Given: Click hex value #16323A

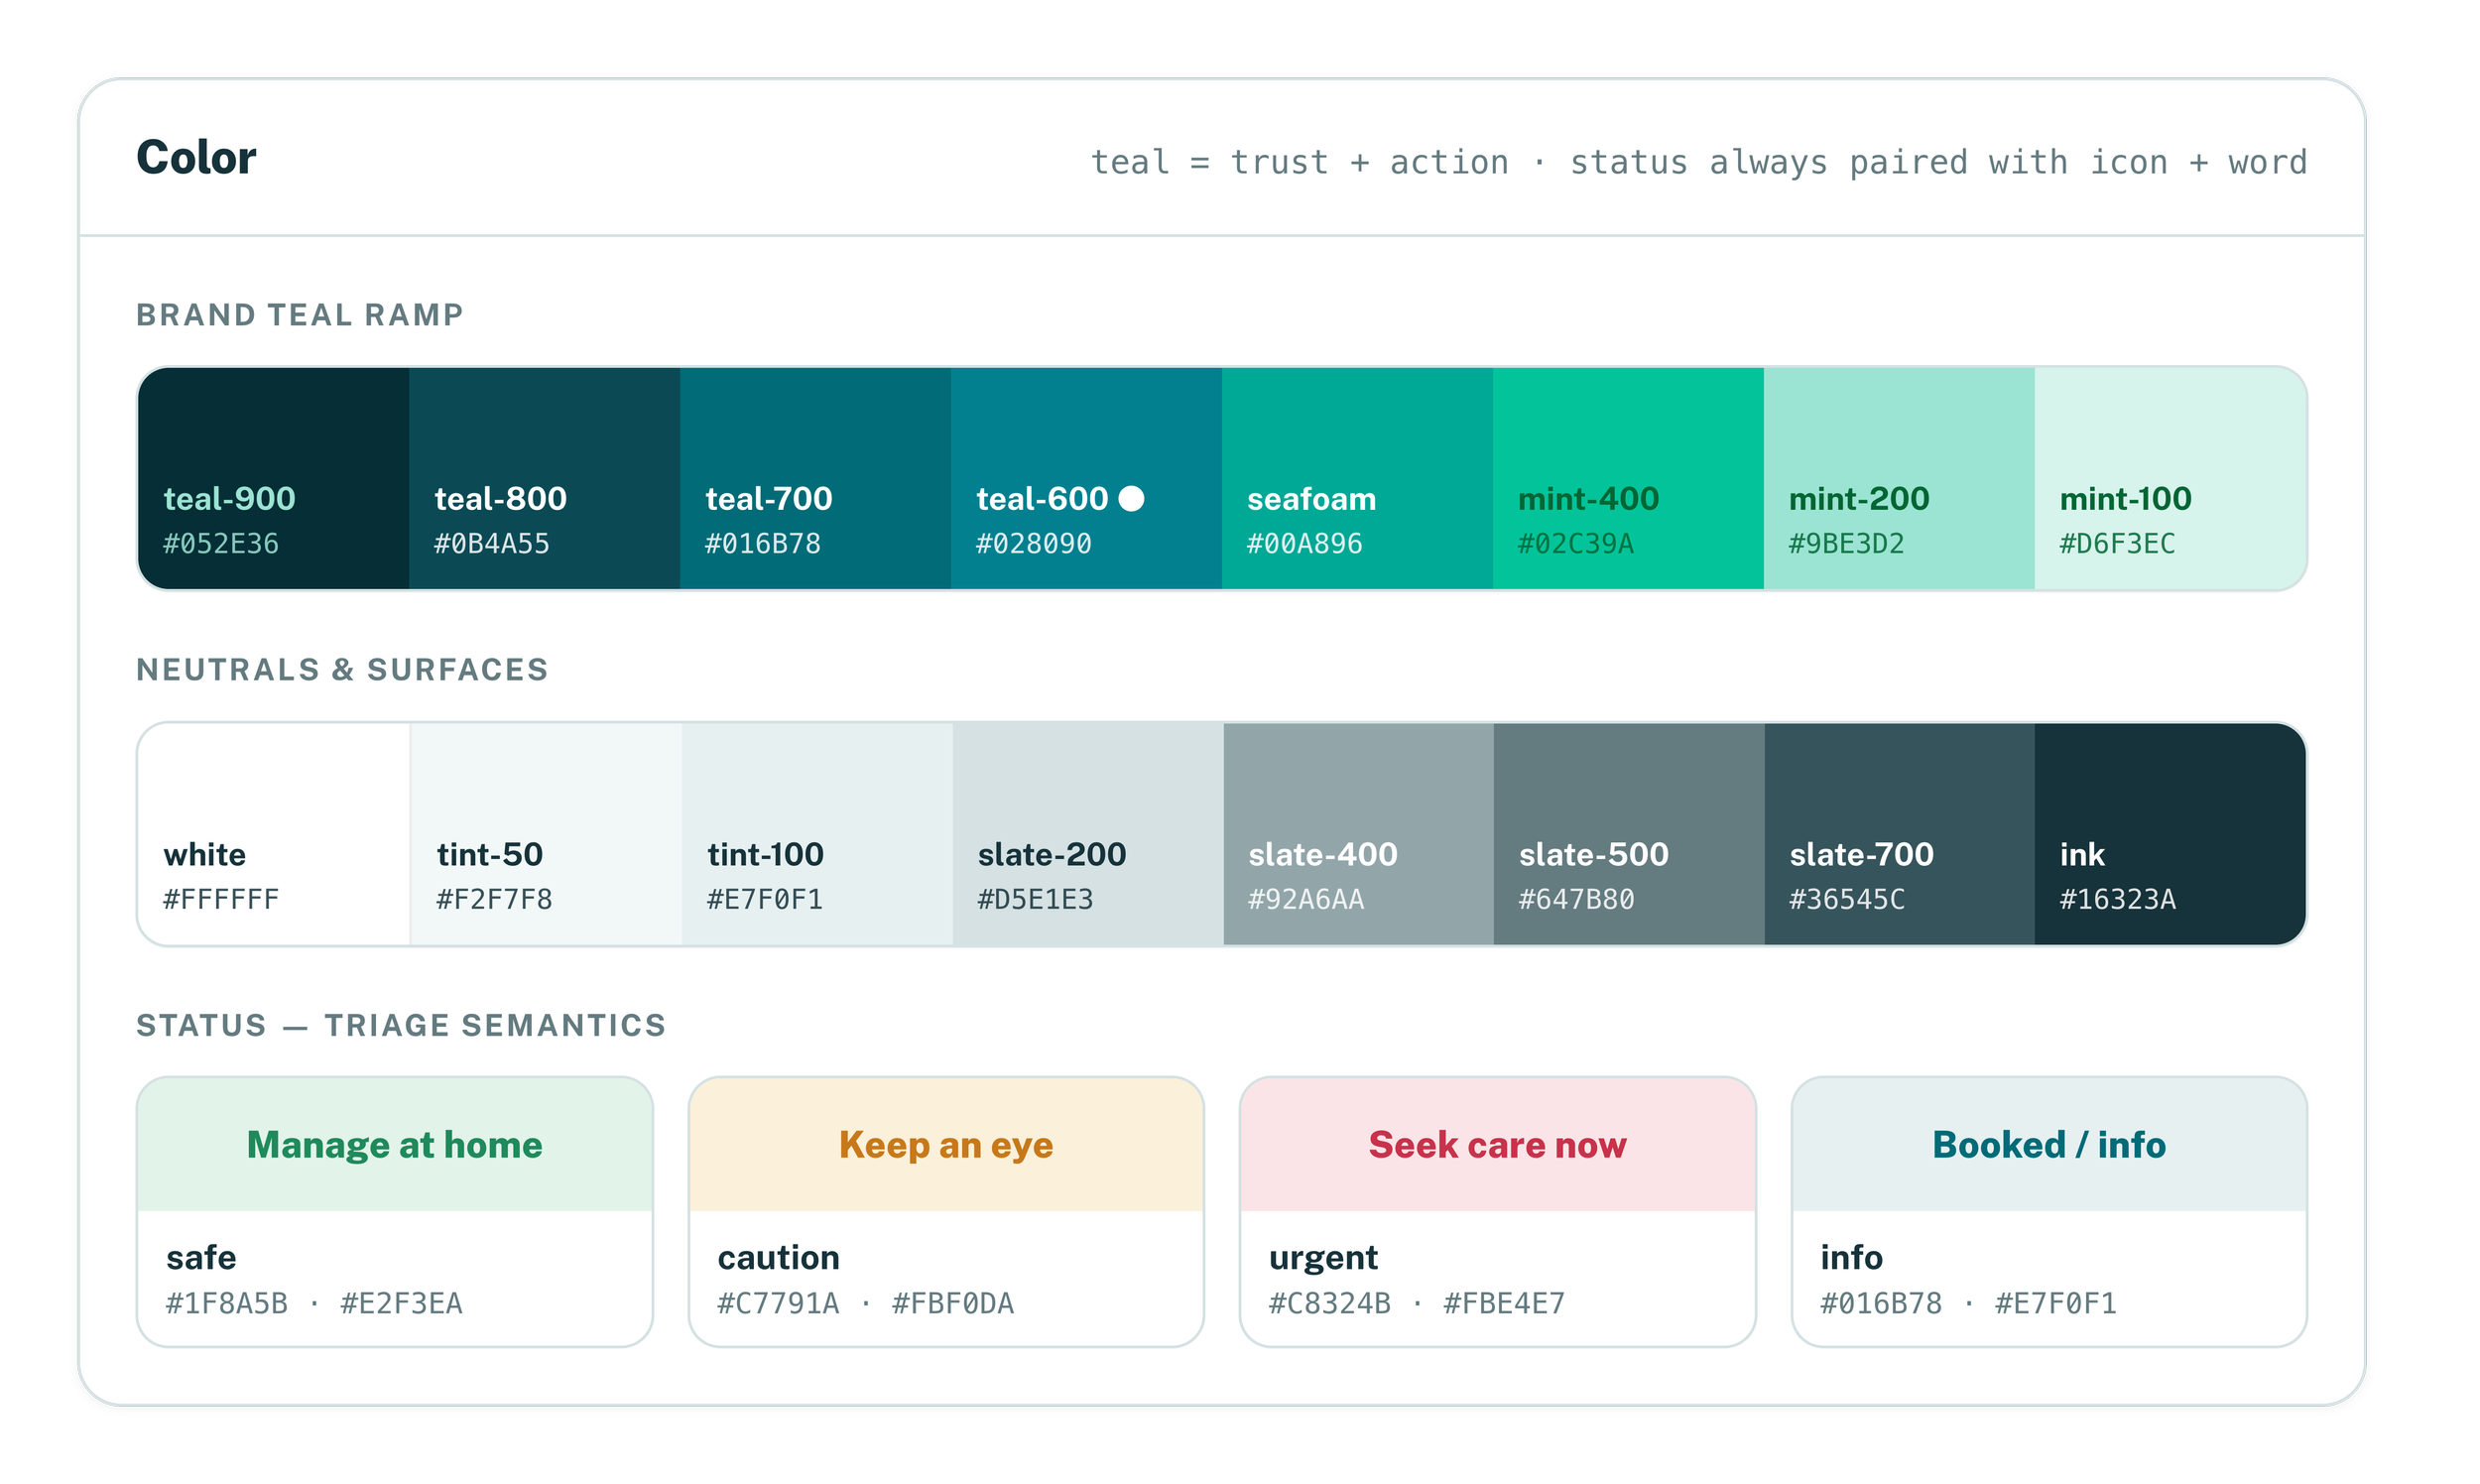Looking at the screenshot, I should (x=2118, y=900).
